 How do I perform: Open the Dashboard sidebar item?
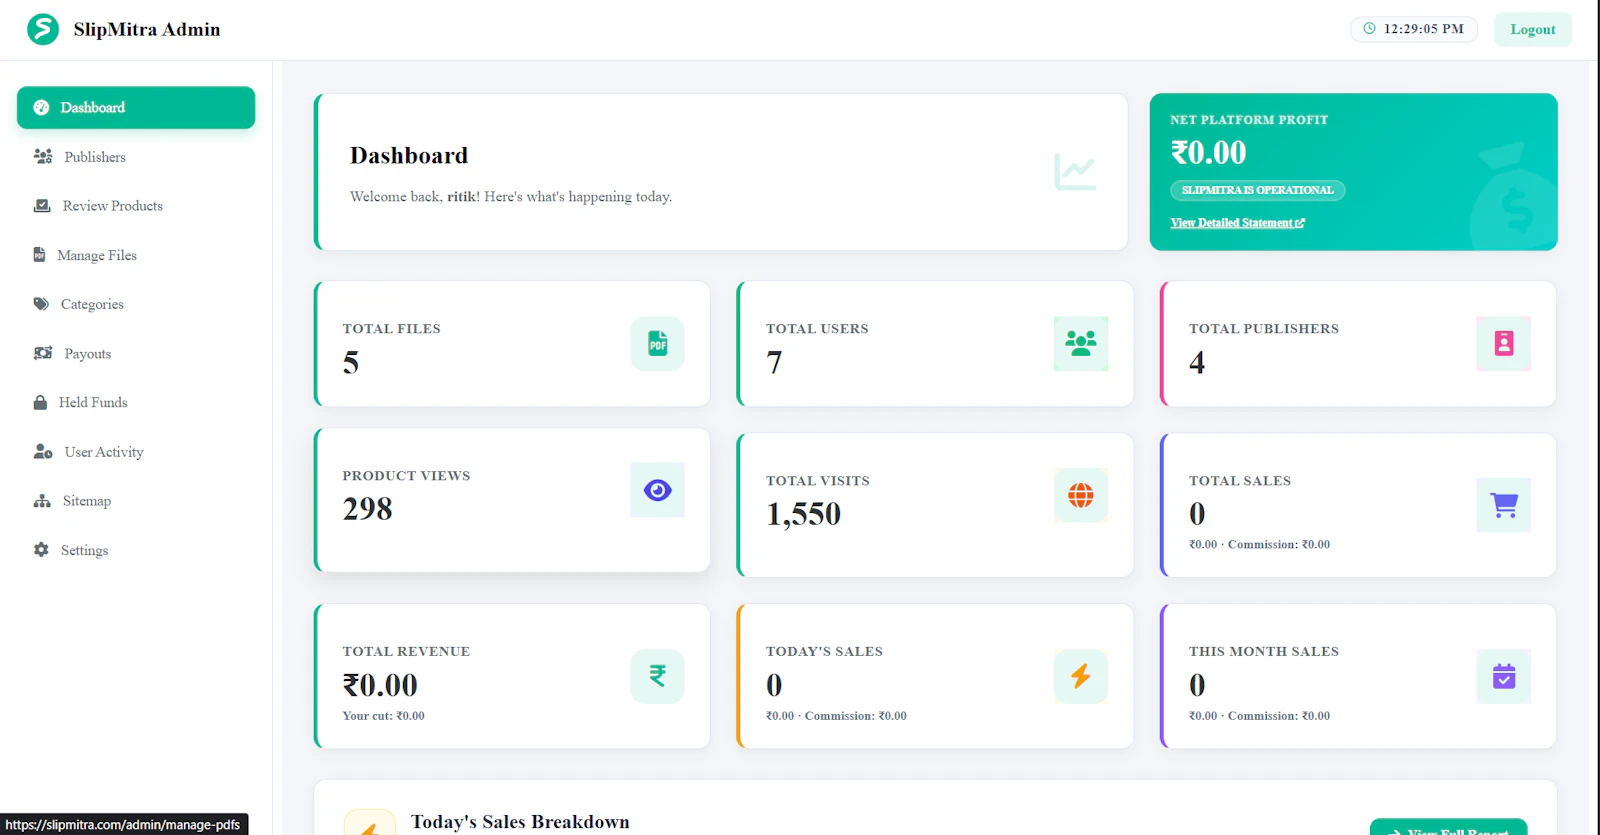136,107
